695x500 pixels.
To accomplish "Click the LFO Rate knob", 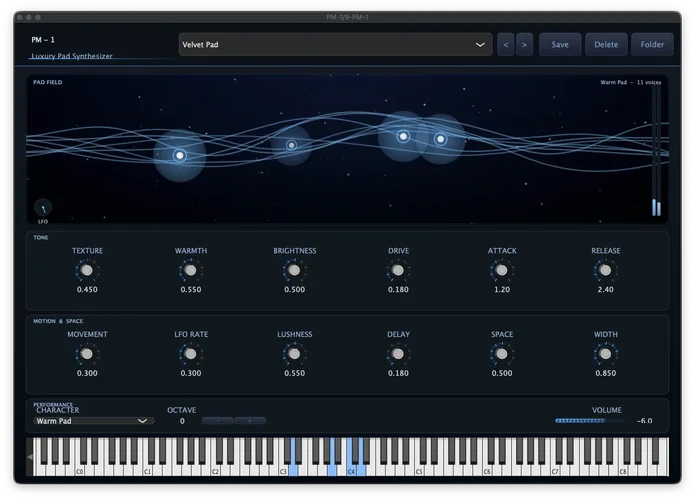I will [x=191, y=354].
